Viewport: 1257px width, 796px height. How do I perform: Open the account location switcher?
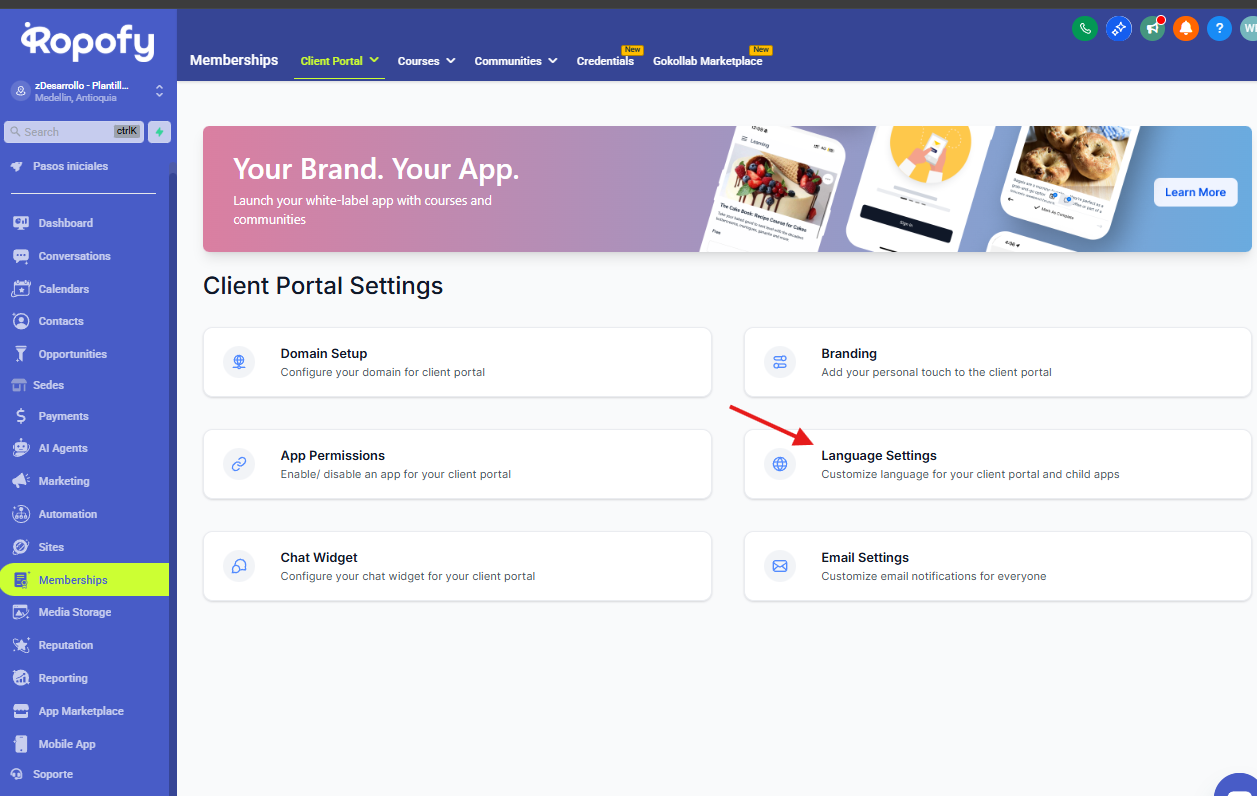(88, 91)
